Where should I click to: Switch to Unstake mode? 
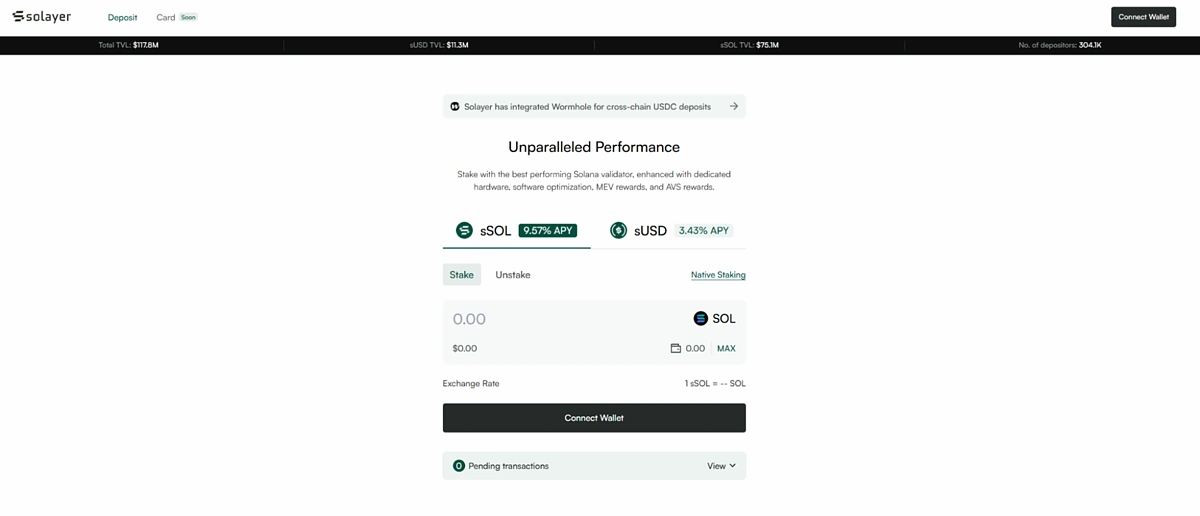tap(513, 274)
